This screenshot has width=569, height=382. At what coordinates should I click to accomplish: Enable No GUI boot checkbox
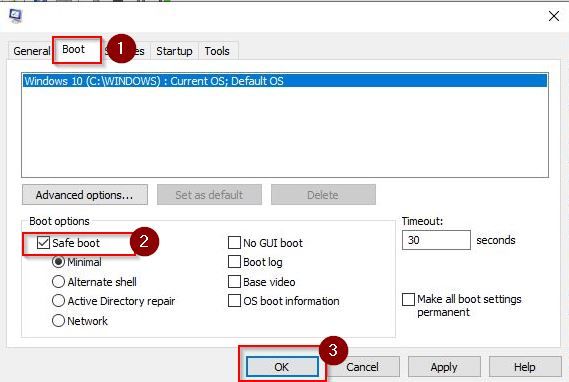[x=234, y=243]
